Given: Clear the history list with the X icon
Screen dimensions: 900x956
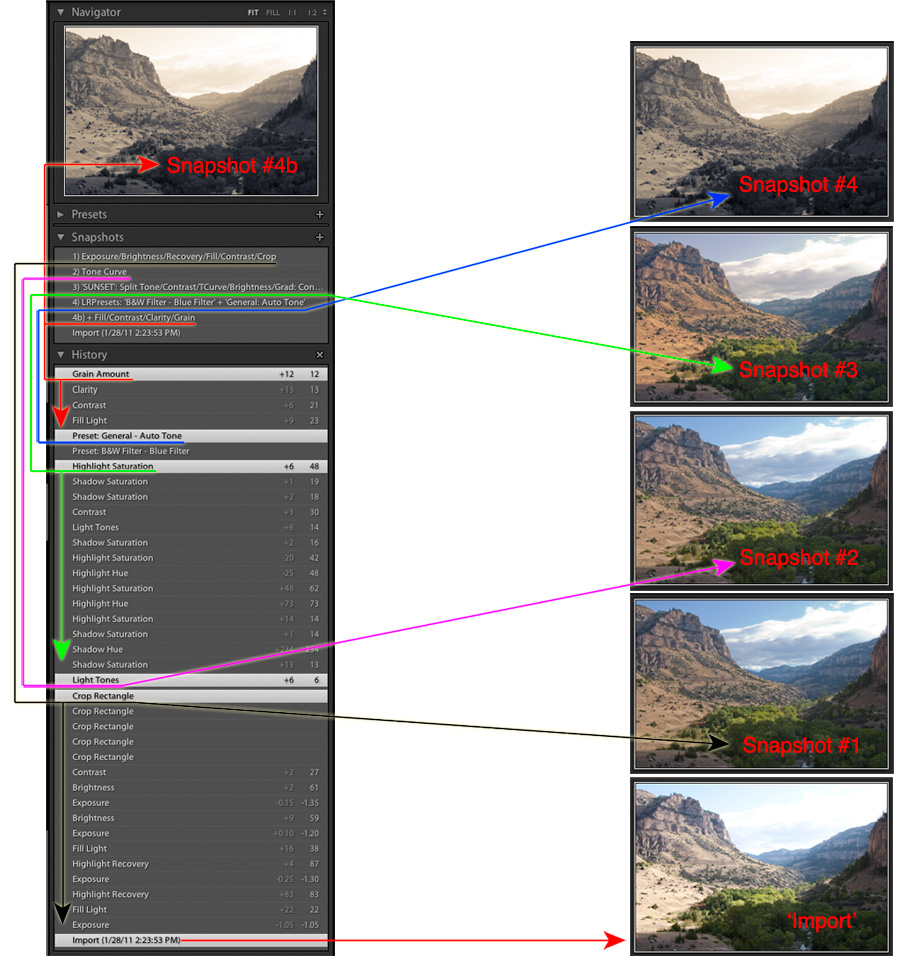Looking at the screenshot, I should (x=320, y=354).
